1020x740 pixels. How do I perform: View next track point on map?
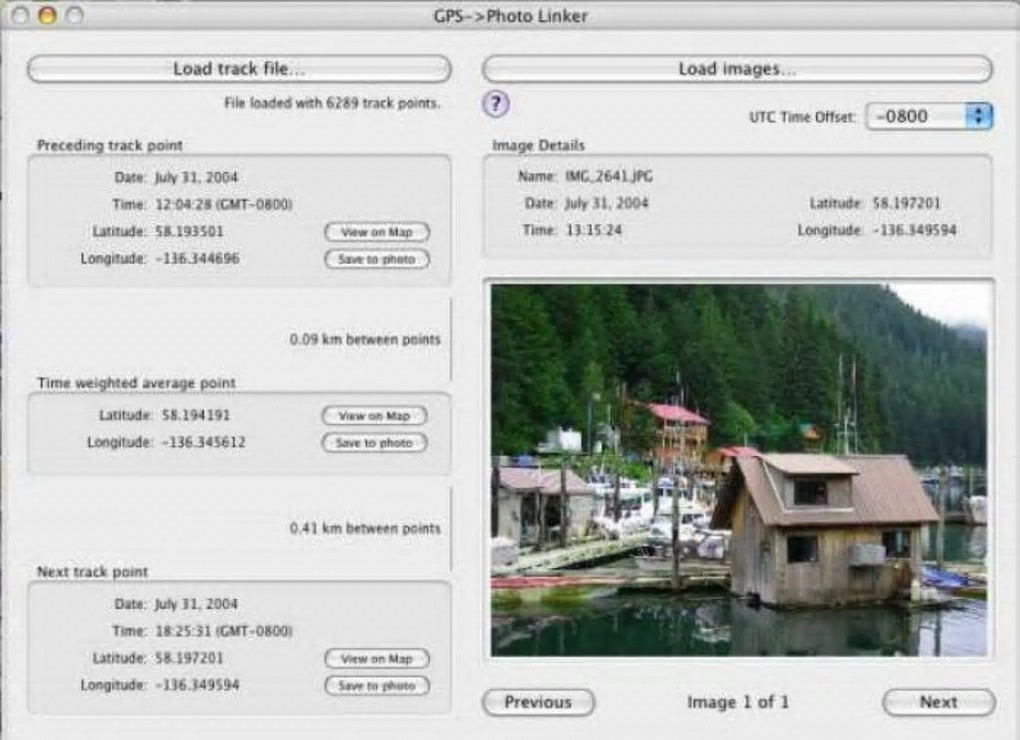(377, 659)
